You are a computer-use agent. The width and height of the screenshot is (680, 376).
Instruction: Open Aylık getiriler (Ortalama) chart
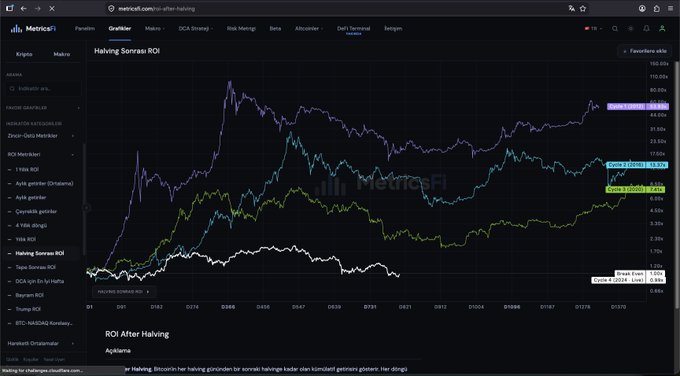[44, 183]
